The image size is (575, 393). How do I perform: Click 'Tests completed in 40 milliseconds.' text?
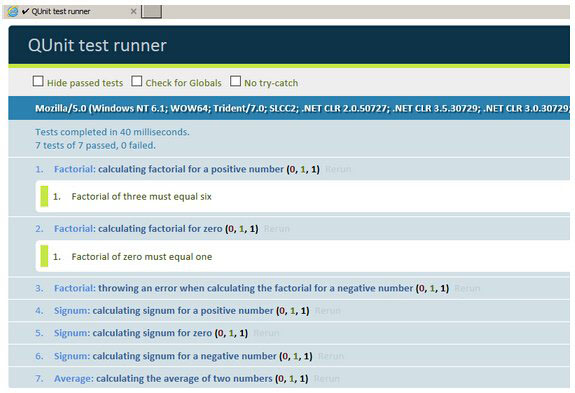pos(112,132)
